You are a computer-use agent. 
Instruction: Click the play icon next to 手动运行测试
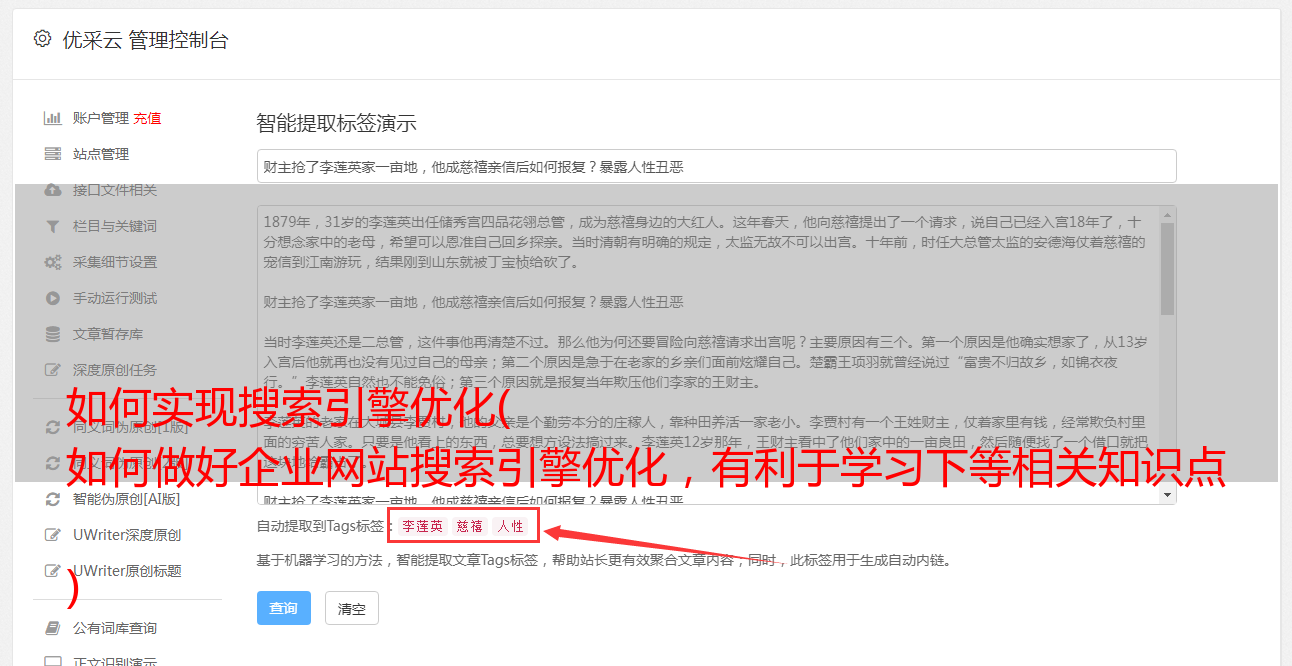(52, 298)
